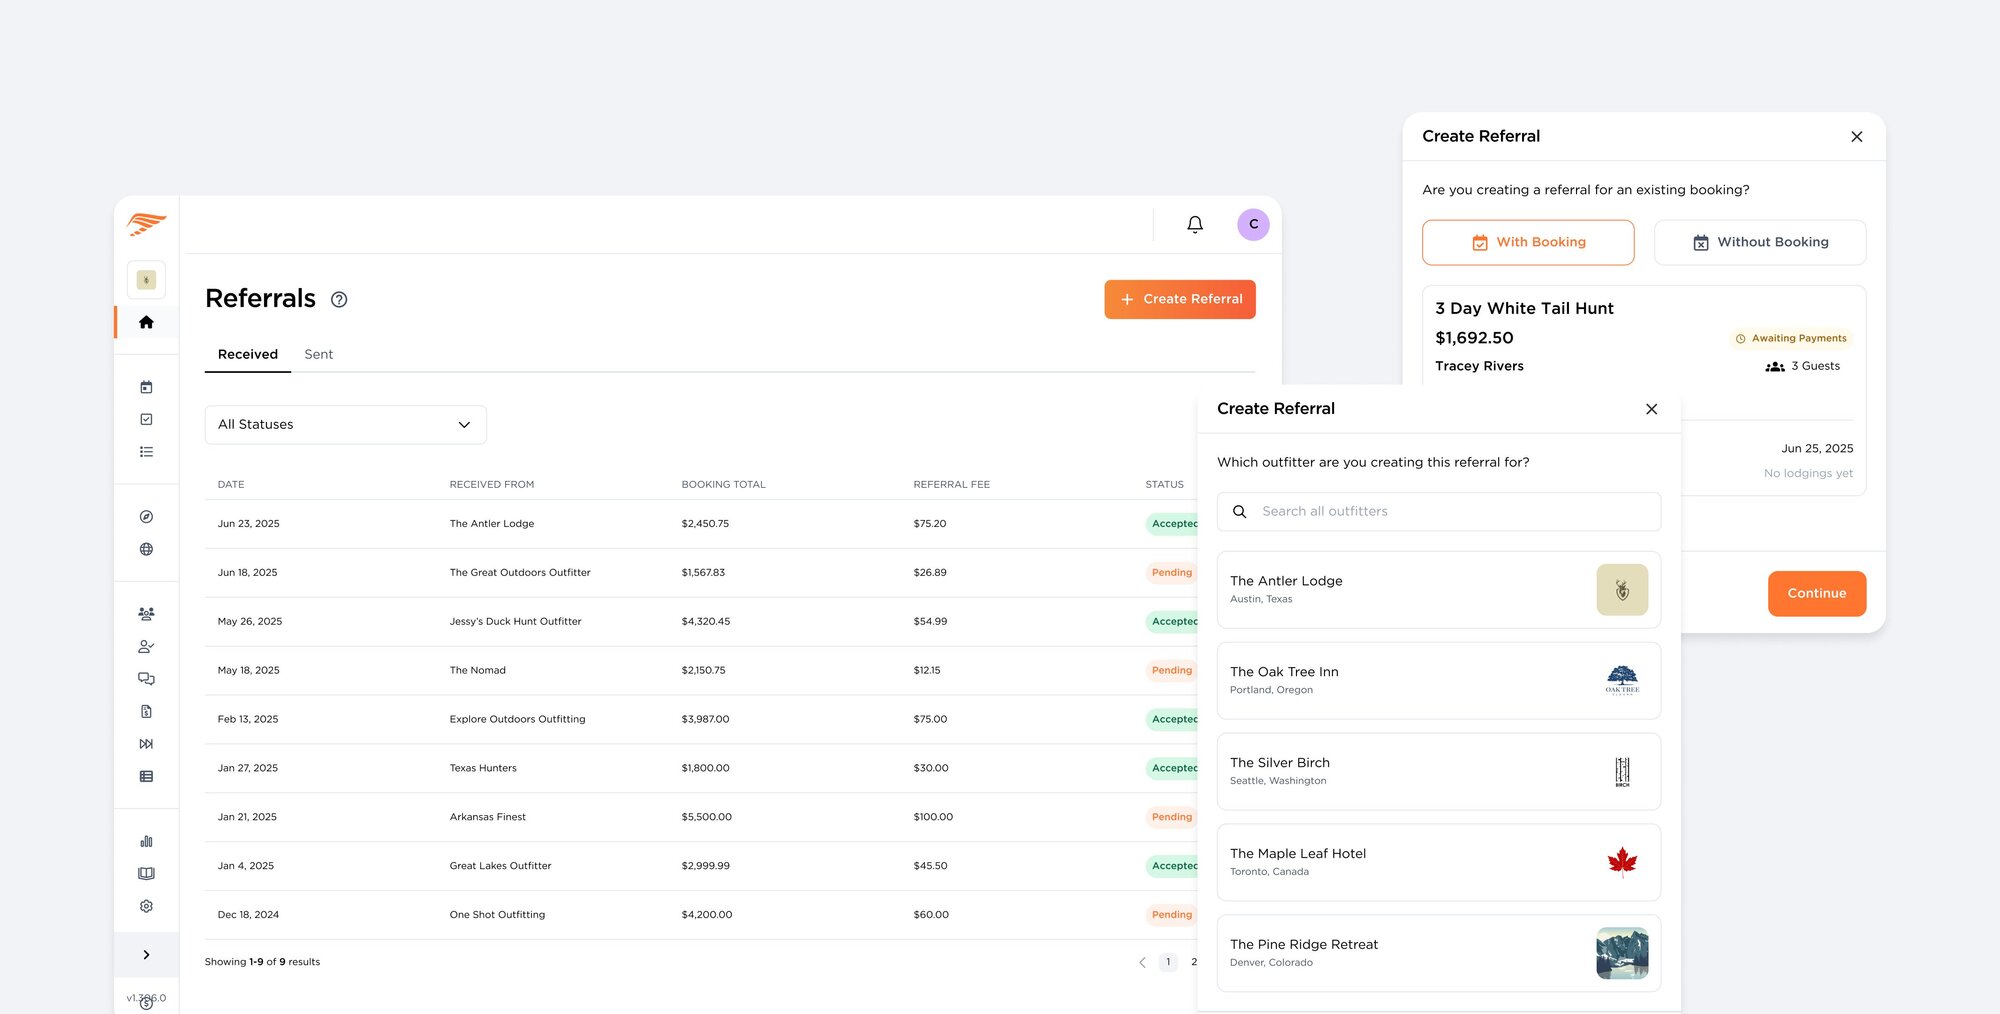The width and height of the screenshot is (2000, 1014).
Task: Expand the sidebar with the chevron arrow
Action: coord(146,955)
